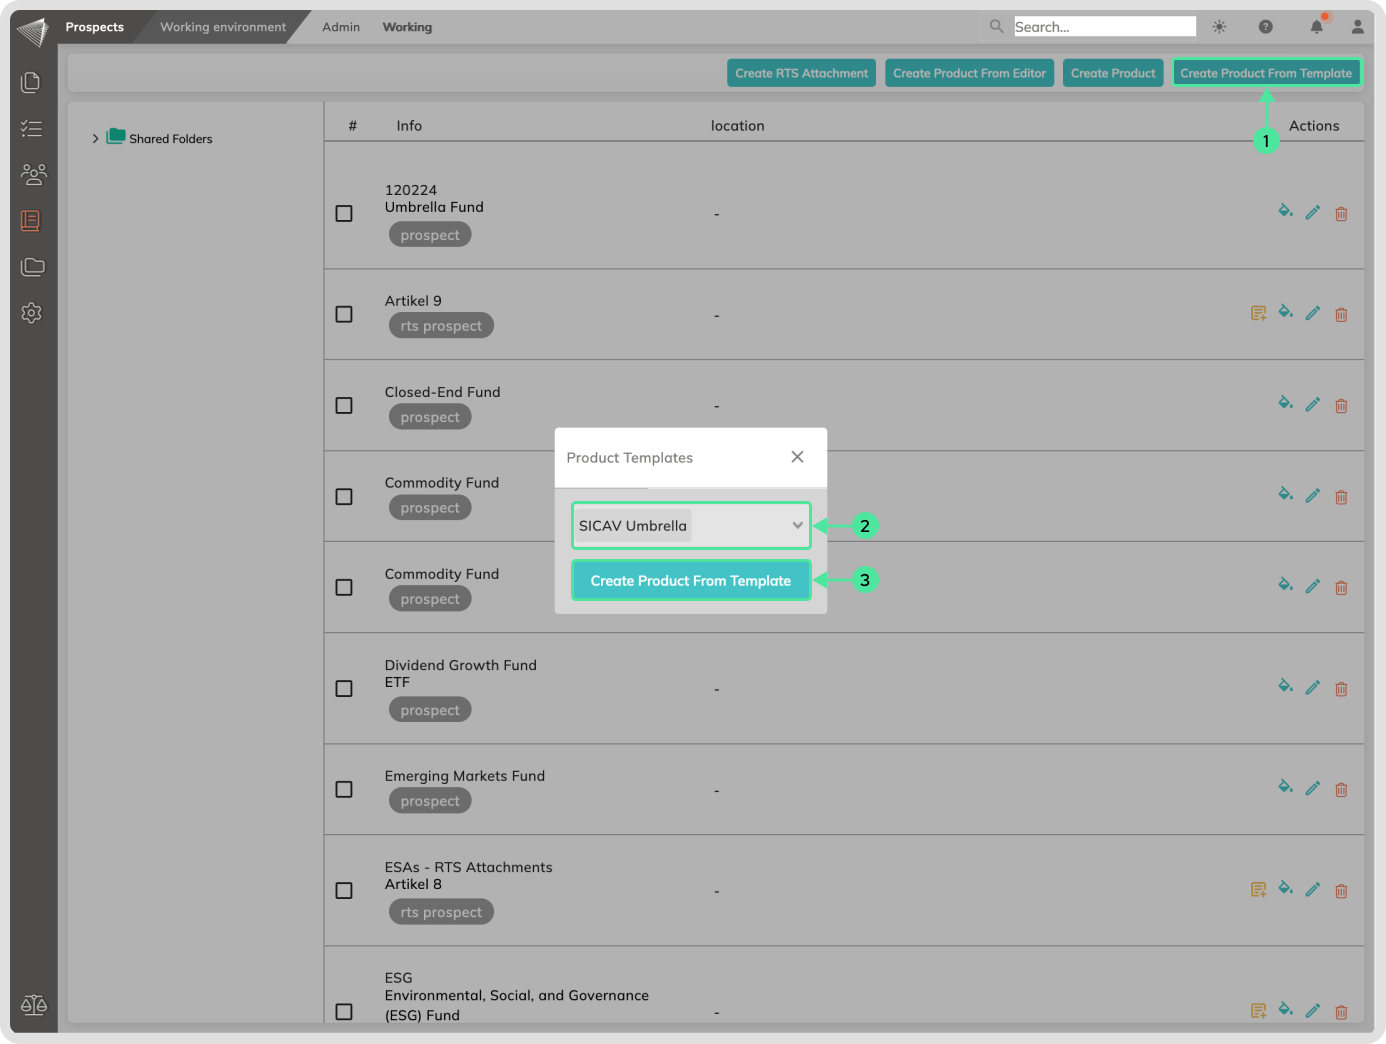Click the paint bucket icon for 120224 Umbrella Fund

click(x=1285, y=211)
